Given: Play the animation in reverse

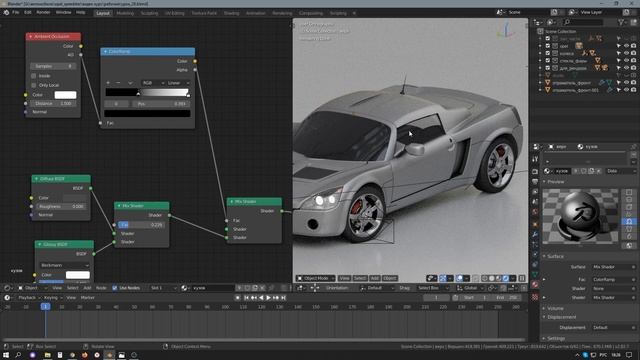Looking at the screenshot, I should (x=261, y=298).
